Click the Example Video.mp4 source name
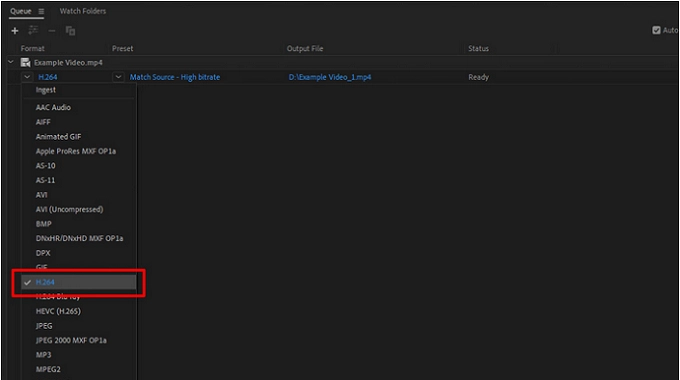This screenshot has height=380, width=680. [x=68, y=62]
